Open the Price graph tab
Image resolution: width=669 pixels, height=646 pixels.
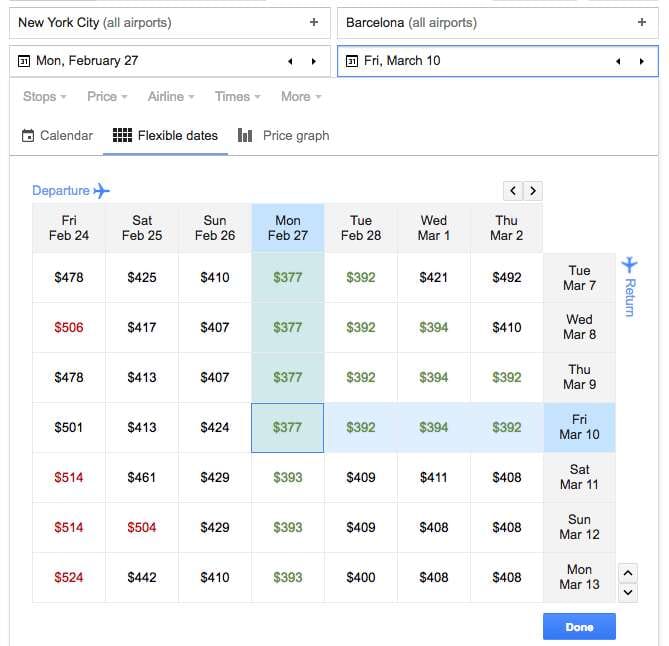click(283, 136)
